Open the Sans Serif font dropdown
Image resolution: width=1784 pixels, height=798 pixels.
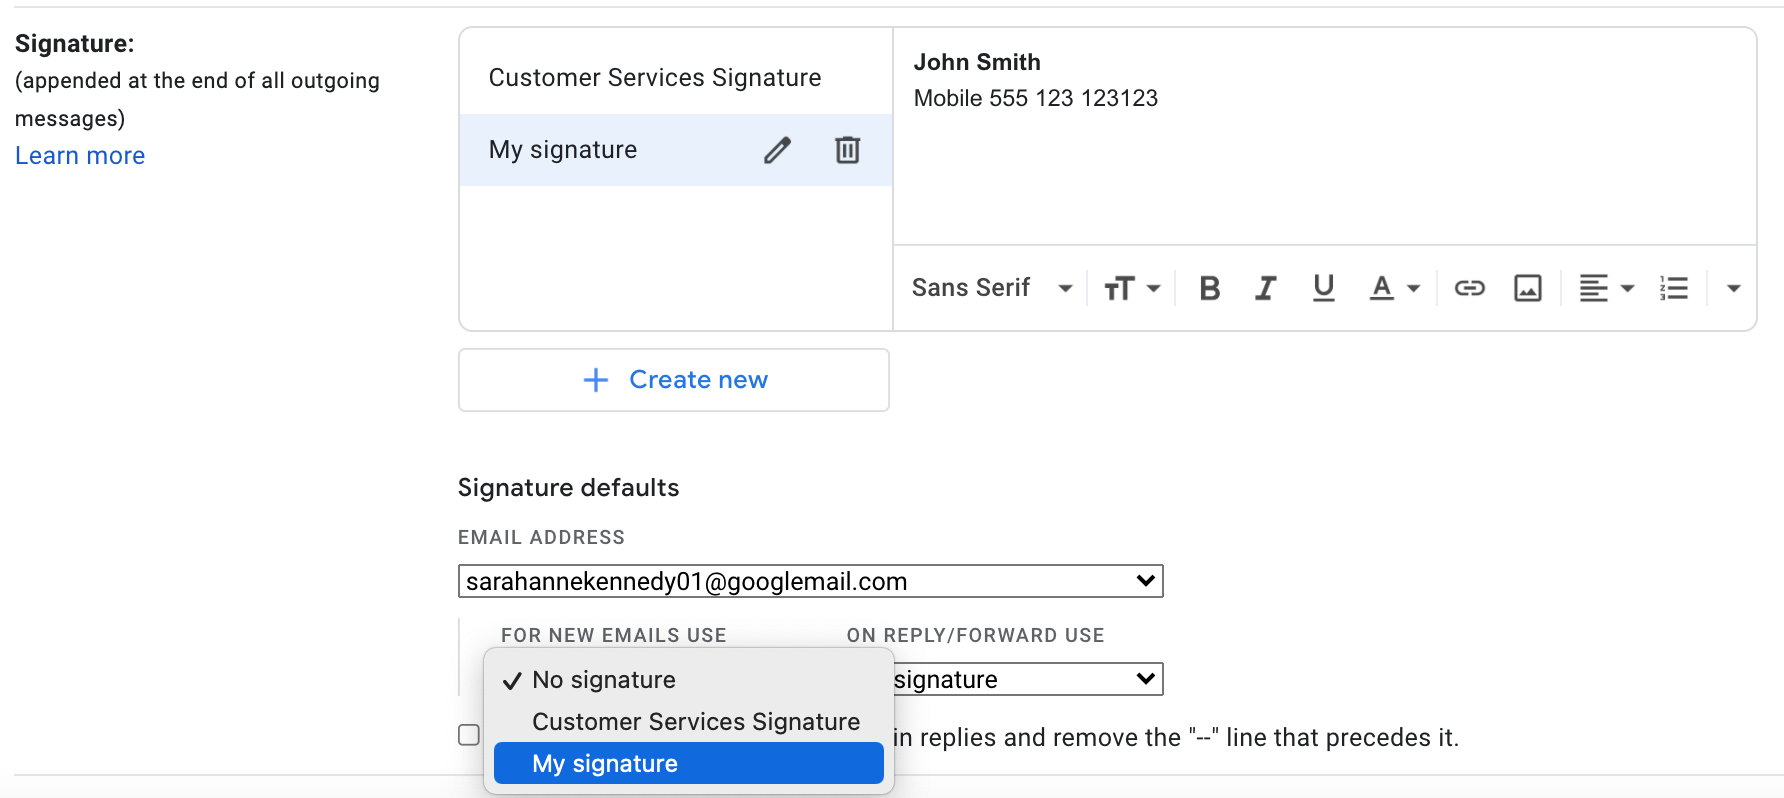click(x=992, y=288)
